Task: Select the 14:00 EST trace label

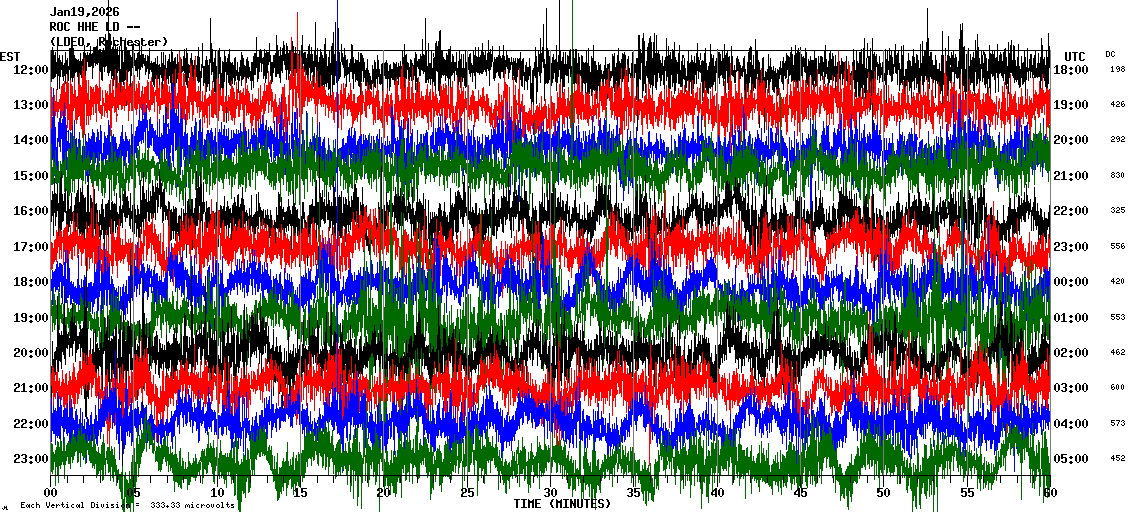Action: 31,140
